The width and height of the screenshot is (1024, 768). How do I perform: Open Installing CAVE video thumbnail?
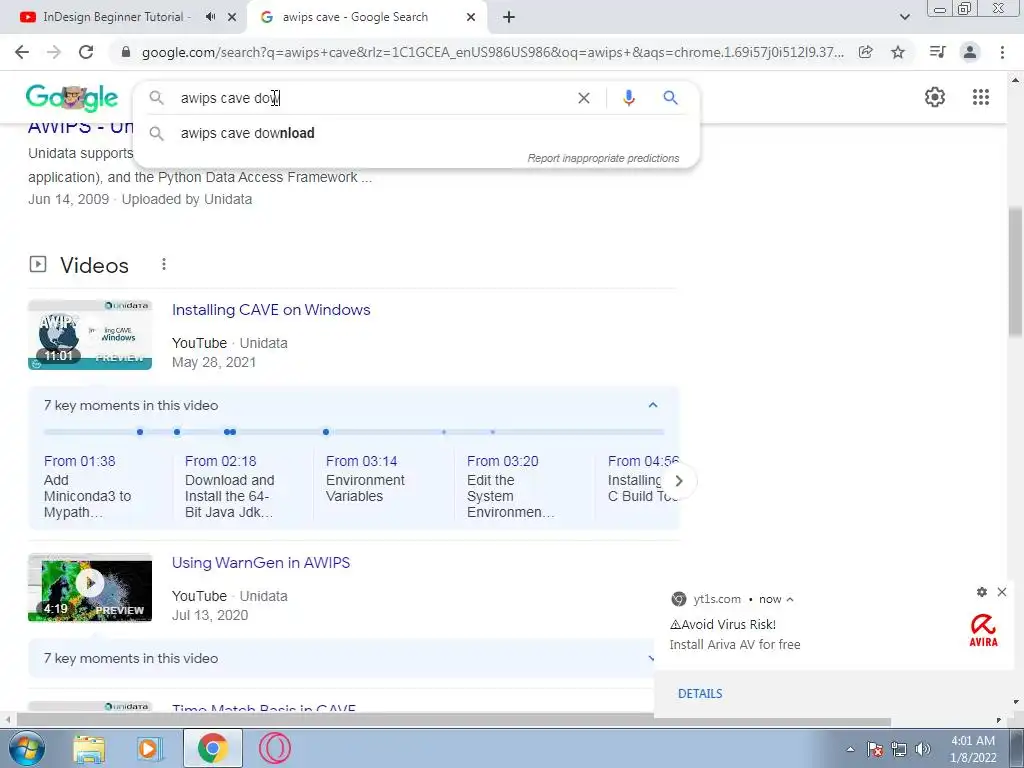pyautogui.click(x=90, y=334)
